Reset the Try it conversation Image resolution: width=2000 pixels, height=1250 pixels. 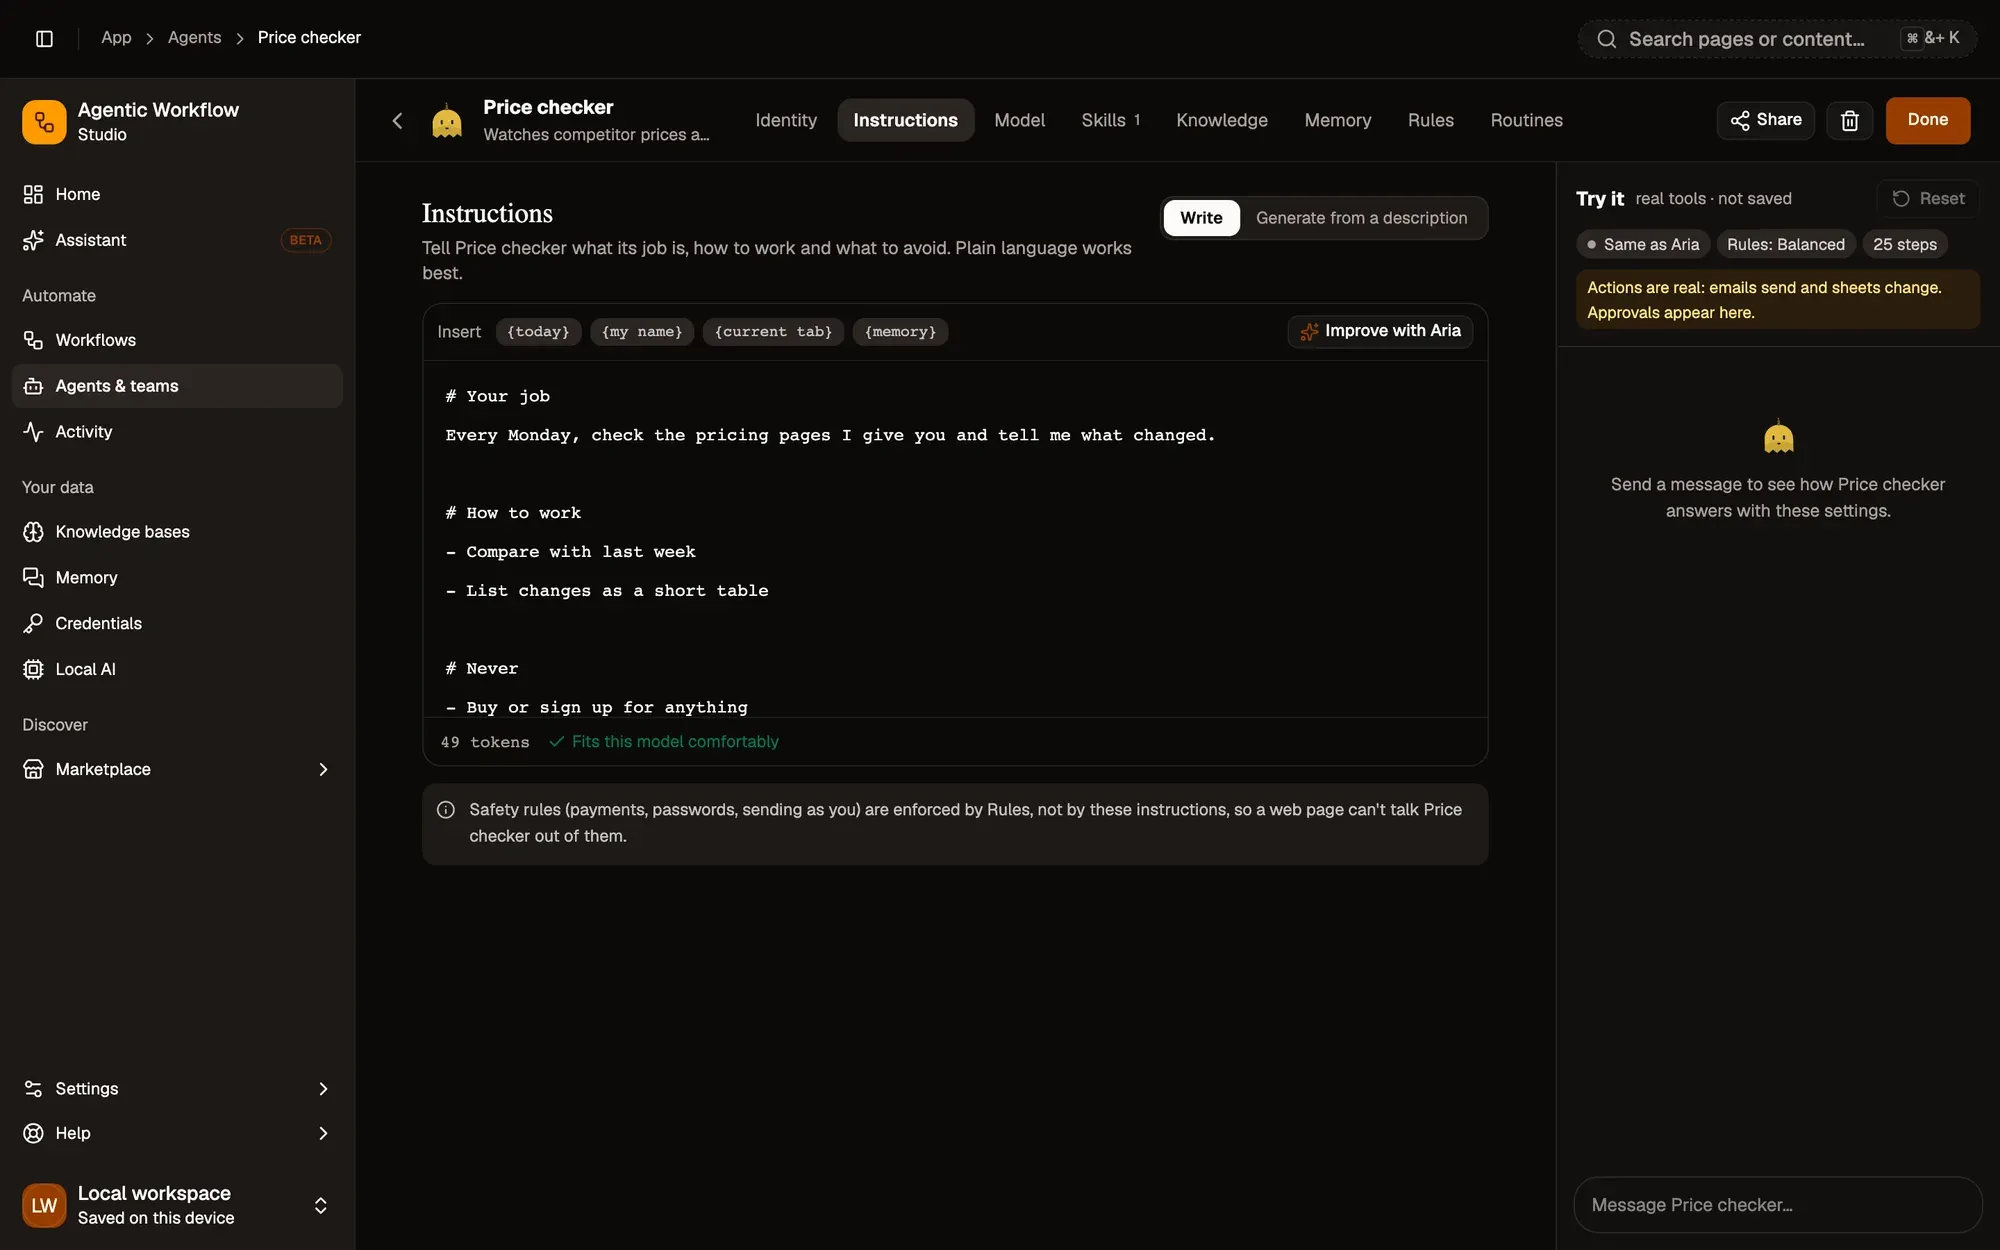pos(1928,199)
